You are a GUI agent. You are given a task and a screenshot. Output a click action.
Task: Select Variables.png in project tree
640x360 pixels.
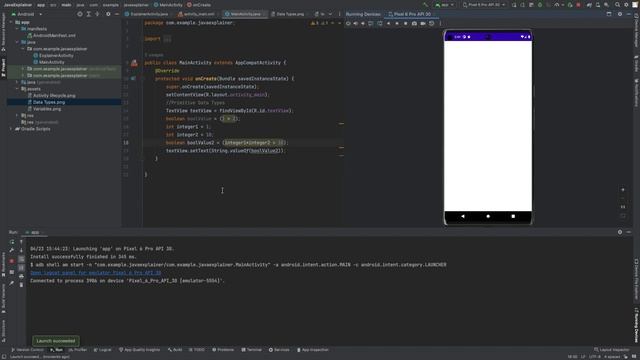47,109
